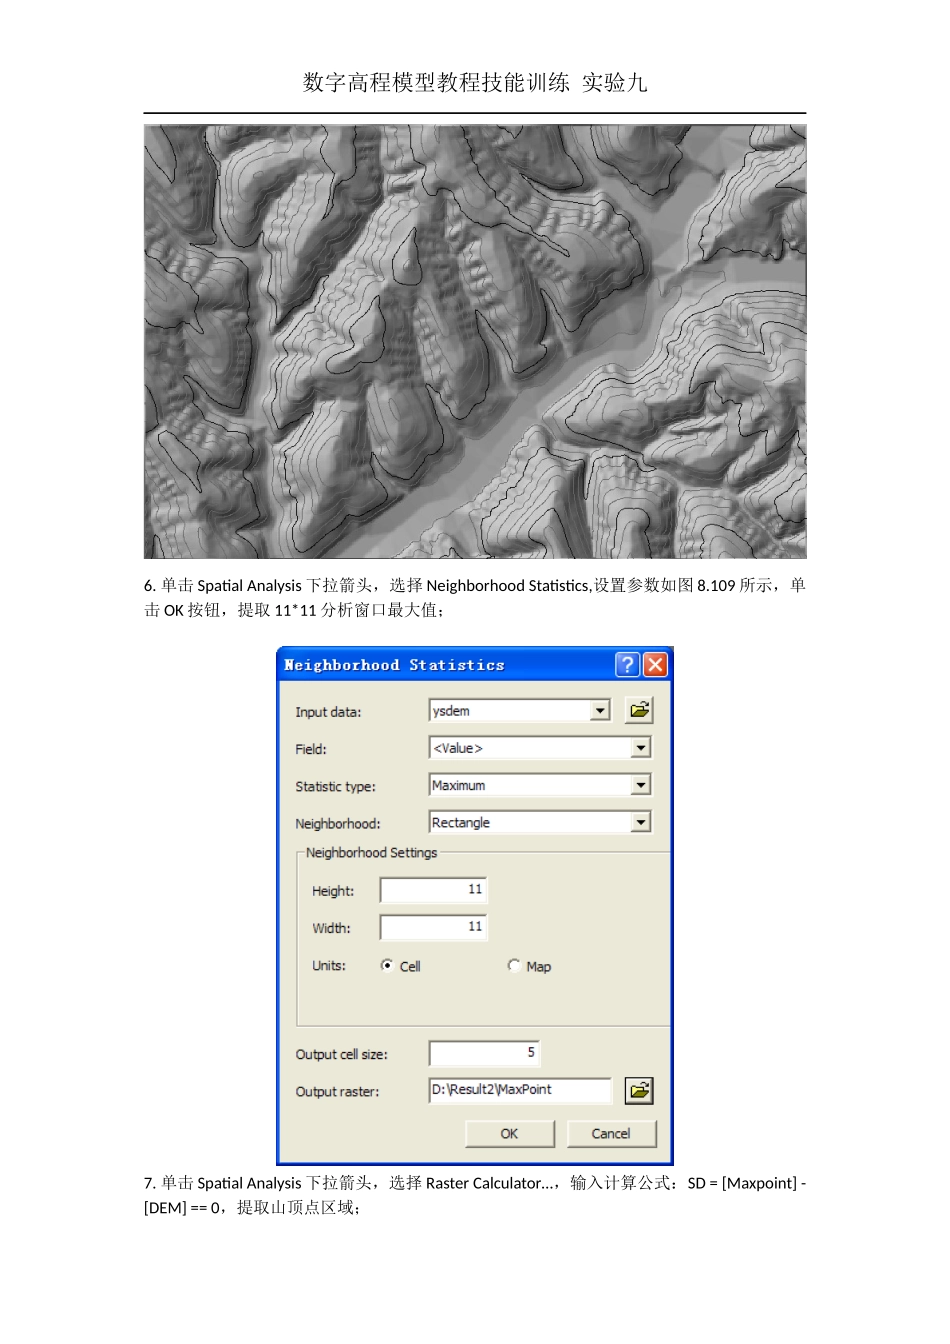Select the Map units radio button
This screenshot has height=1344, width=950.
coord(514,966)
